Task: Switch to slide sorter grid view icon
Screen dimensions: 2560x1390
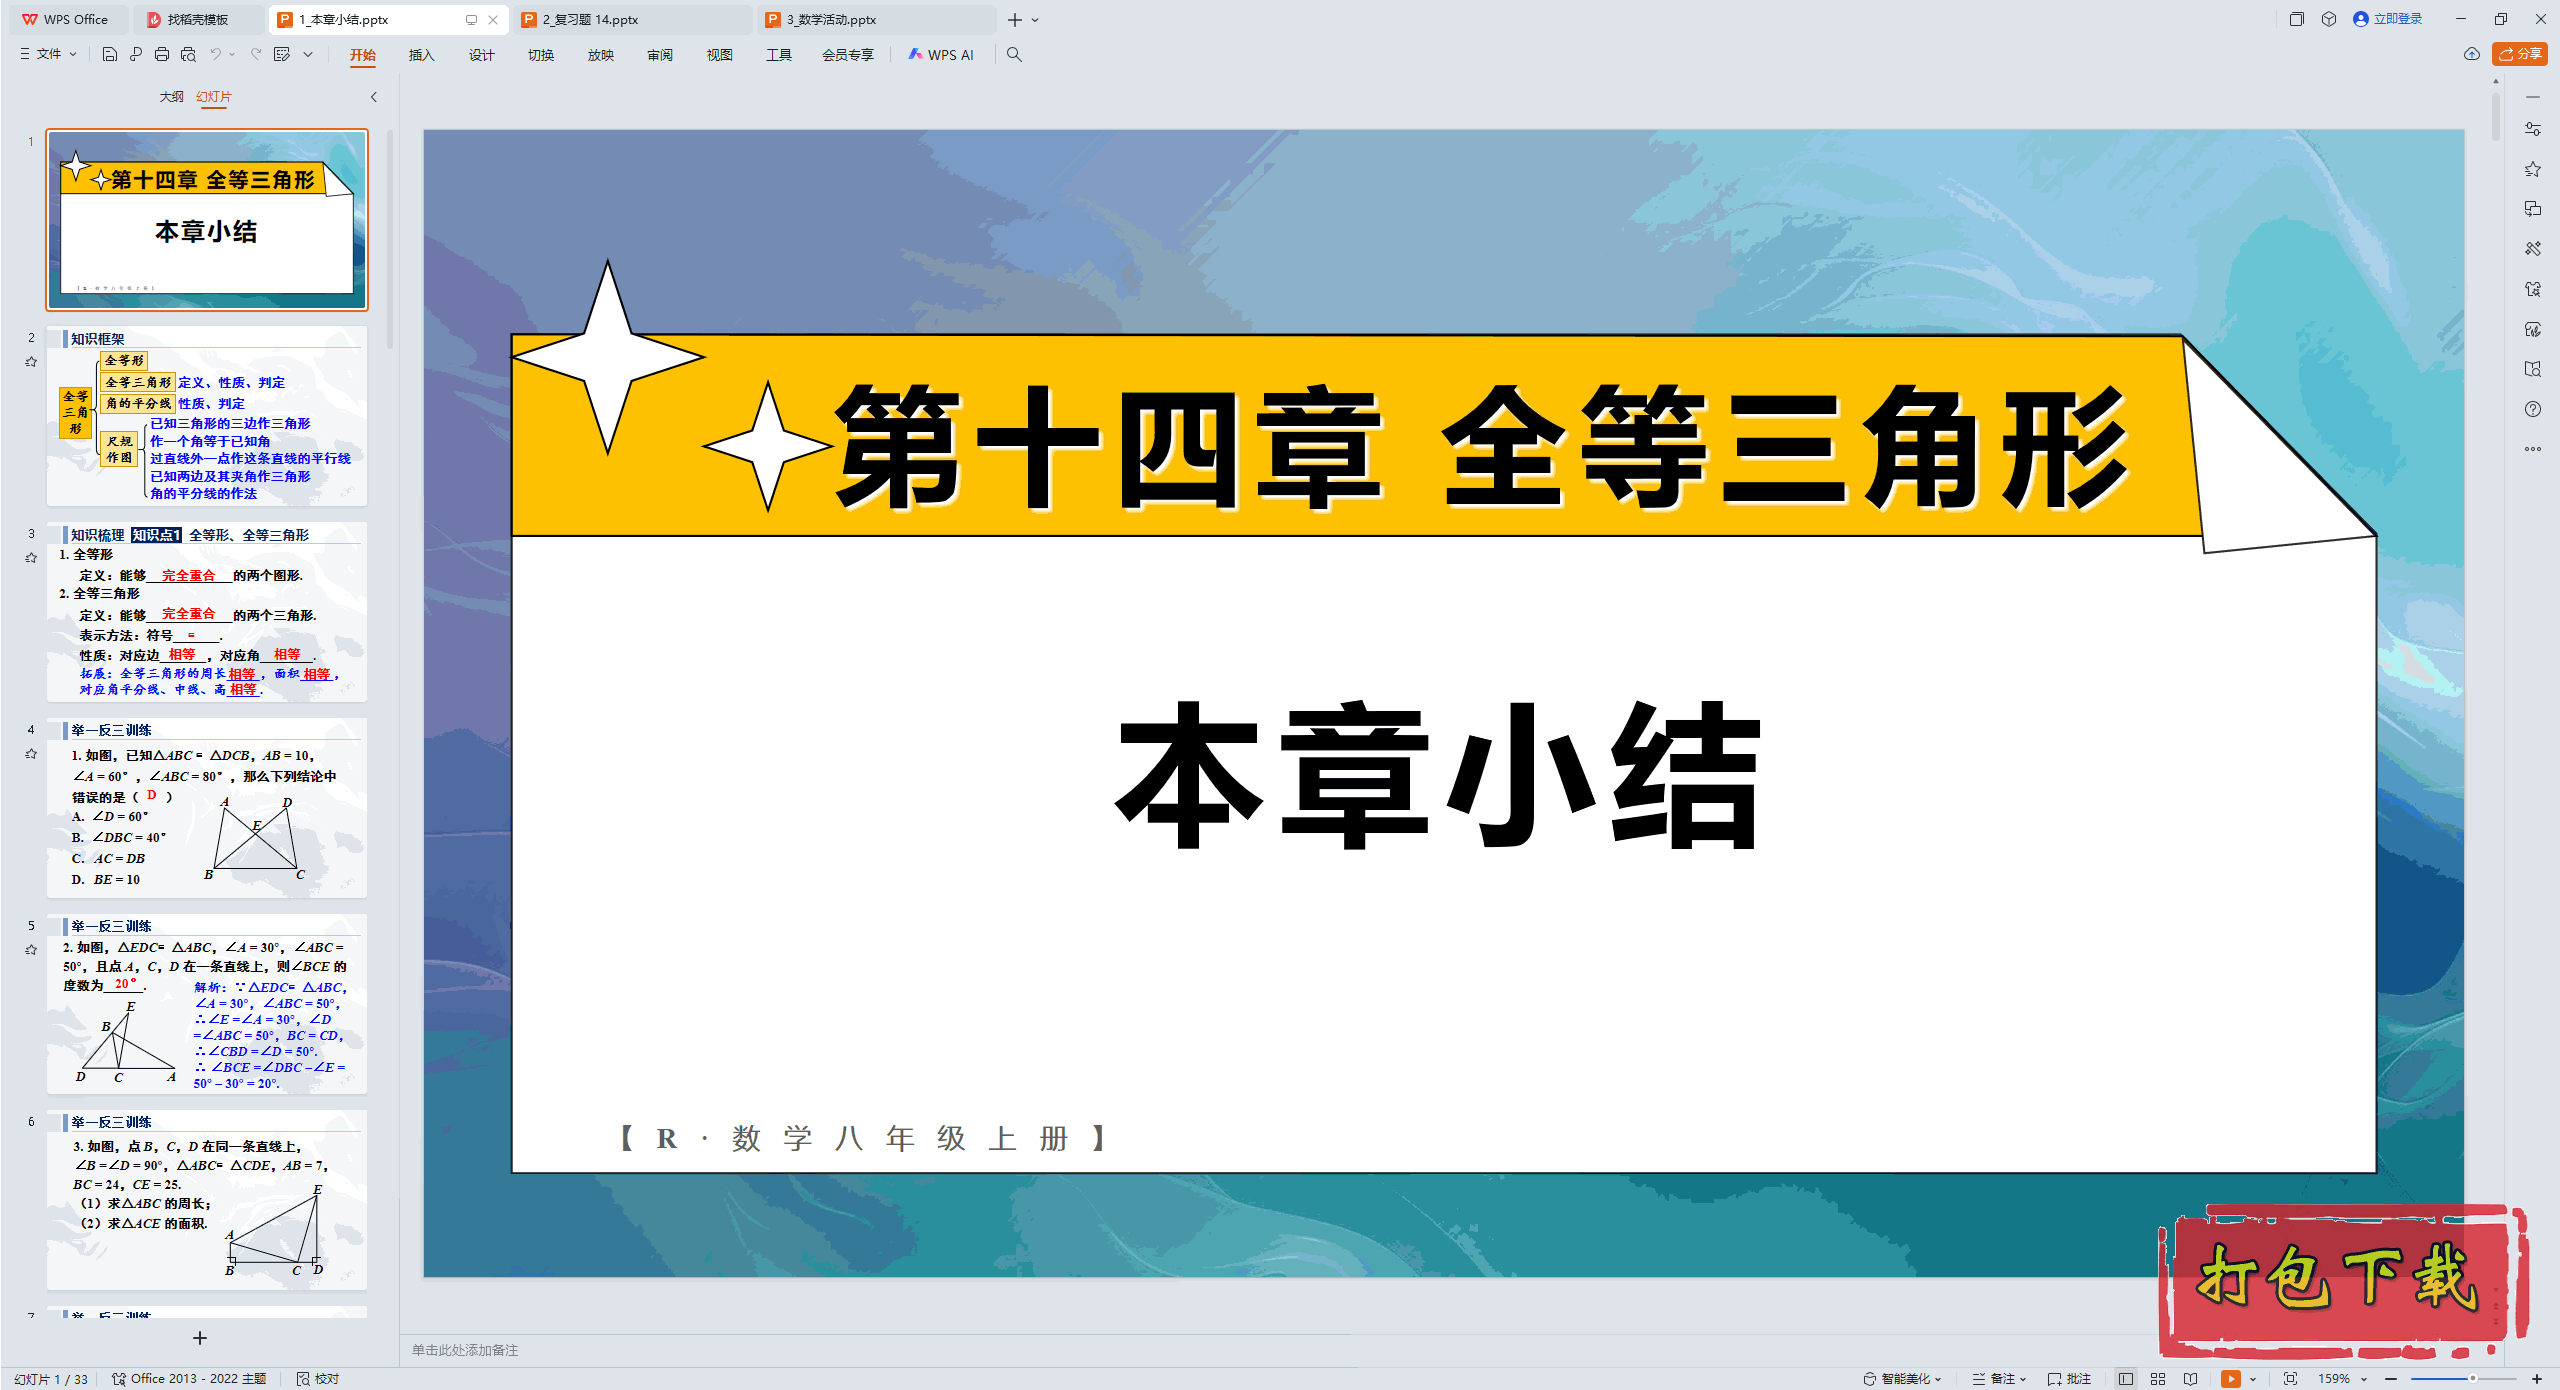Action: [x=2158, y=1378]
